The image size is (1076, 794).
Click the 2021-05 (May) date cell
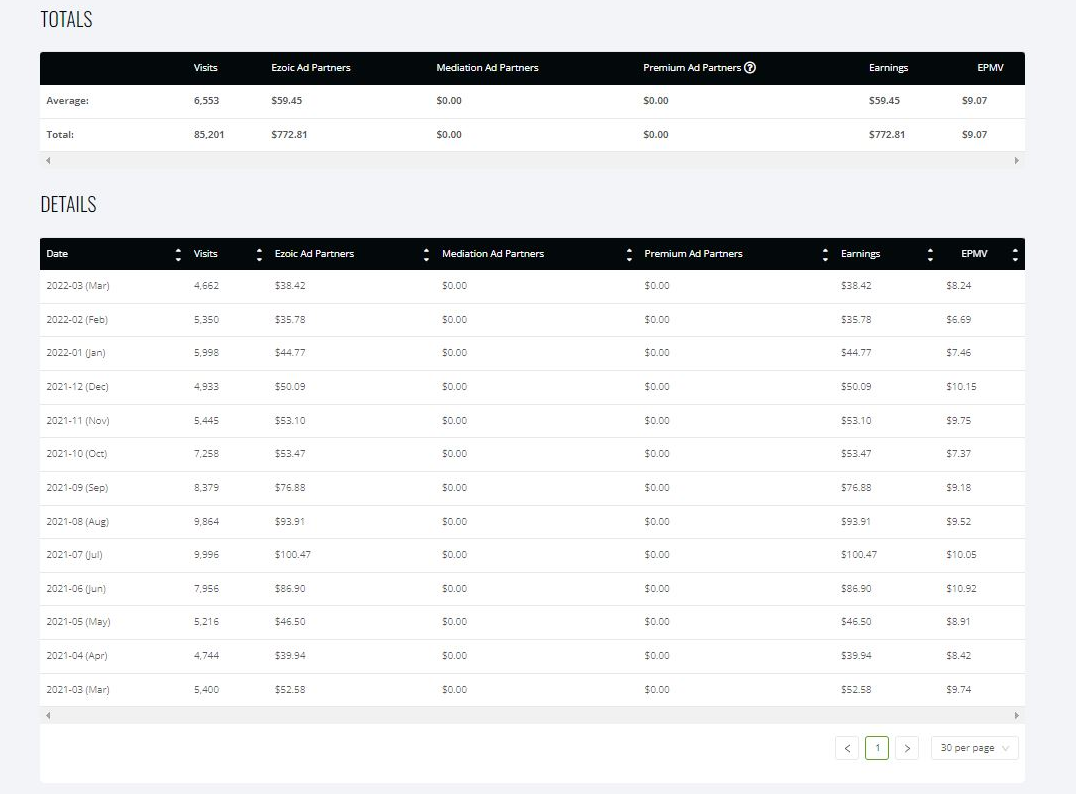click(x=78, y=622)
